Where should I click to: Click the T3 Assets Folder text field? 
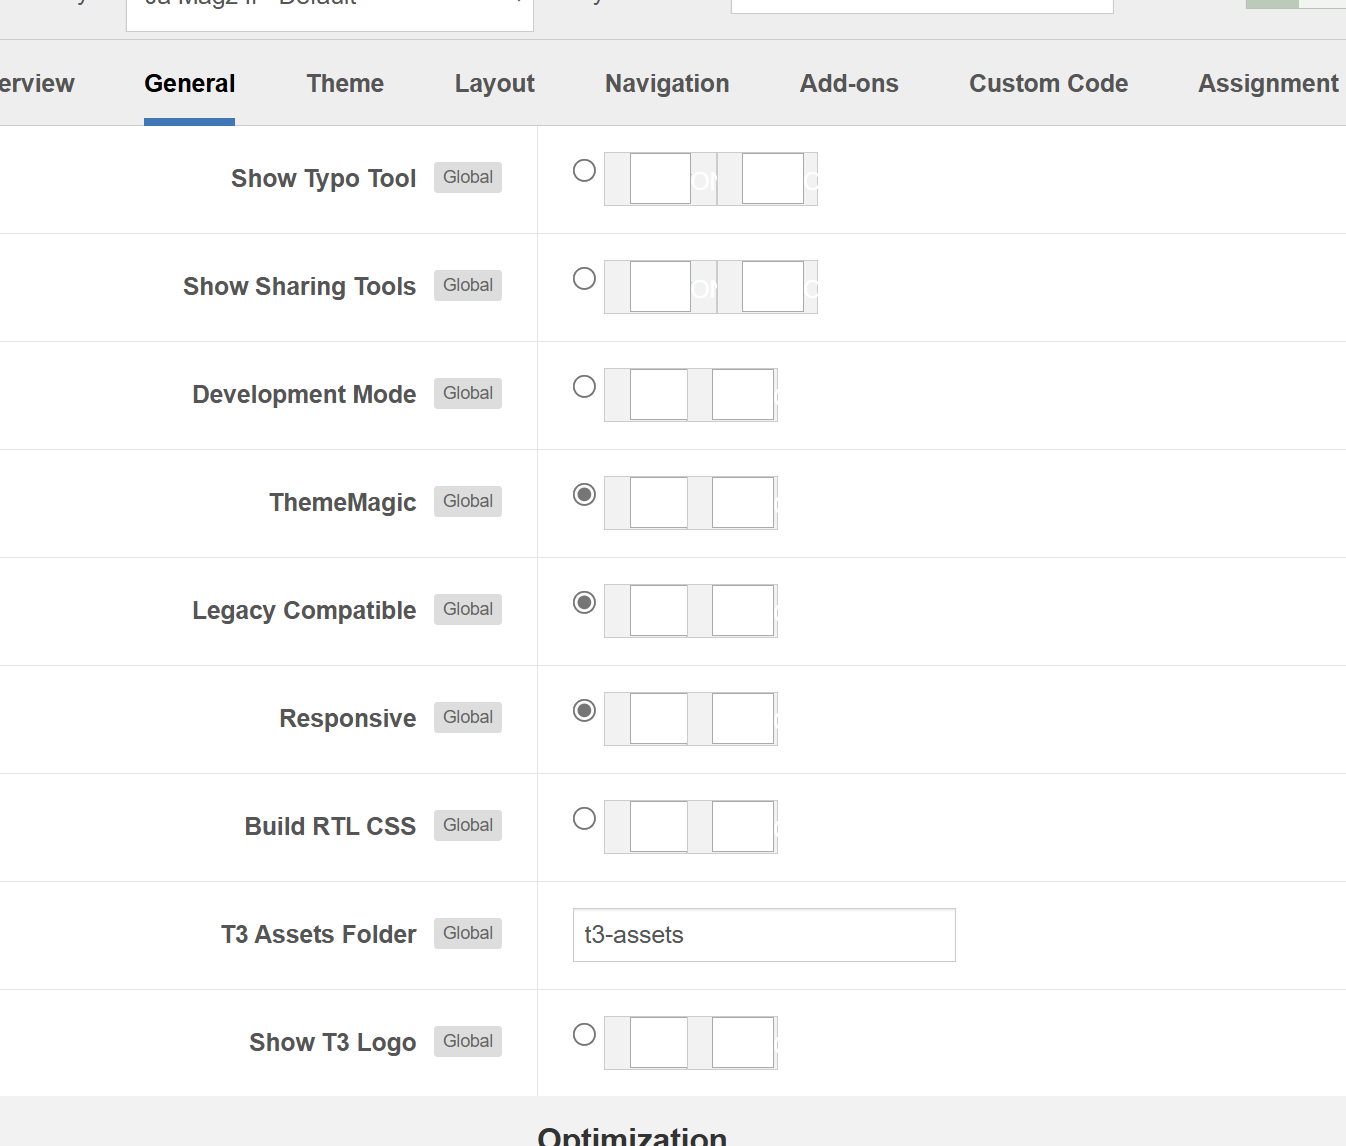coord(764,935)
